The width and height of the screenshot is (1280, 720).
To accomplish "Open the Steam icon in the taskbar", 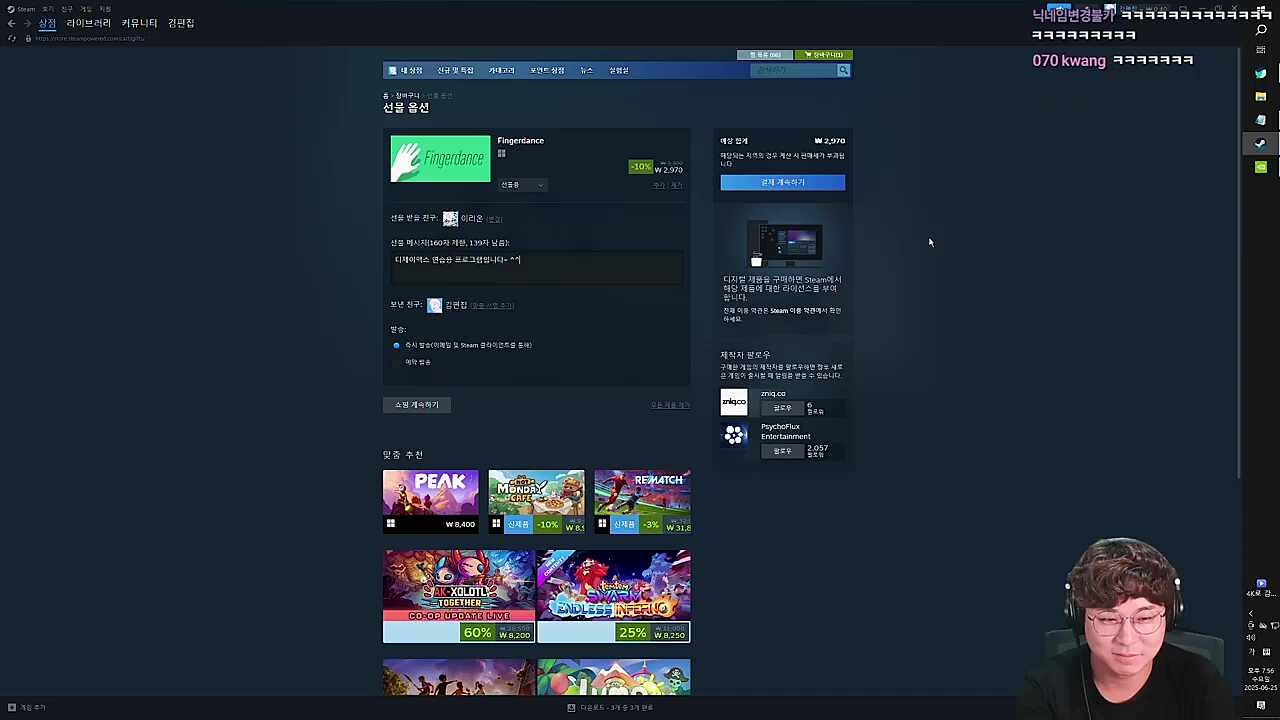I will tap(1261, 143).
